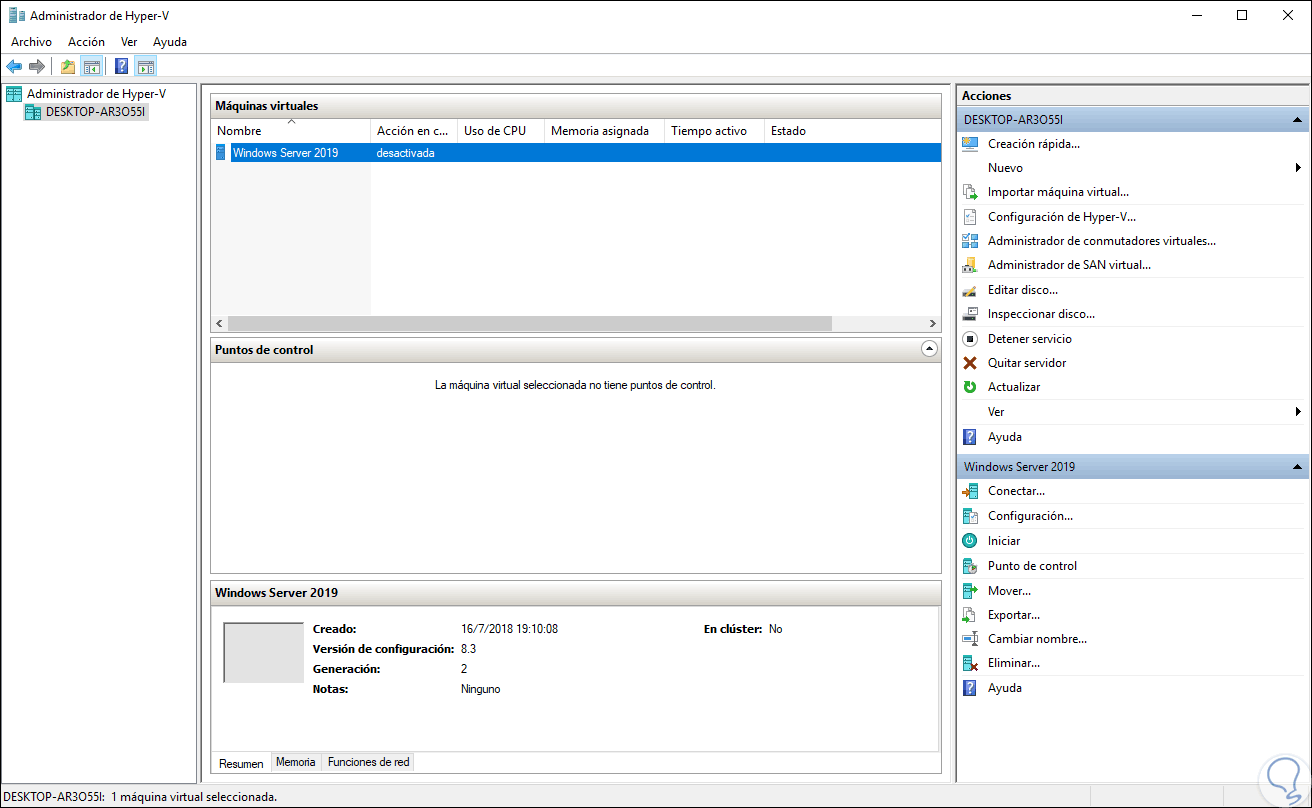Select the Windows Server 2019 row in virtual machines list
The image size is (1312, 808).
576,153
